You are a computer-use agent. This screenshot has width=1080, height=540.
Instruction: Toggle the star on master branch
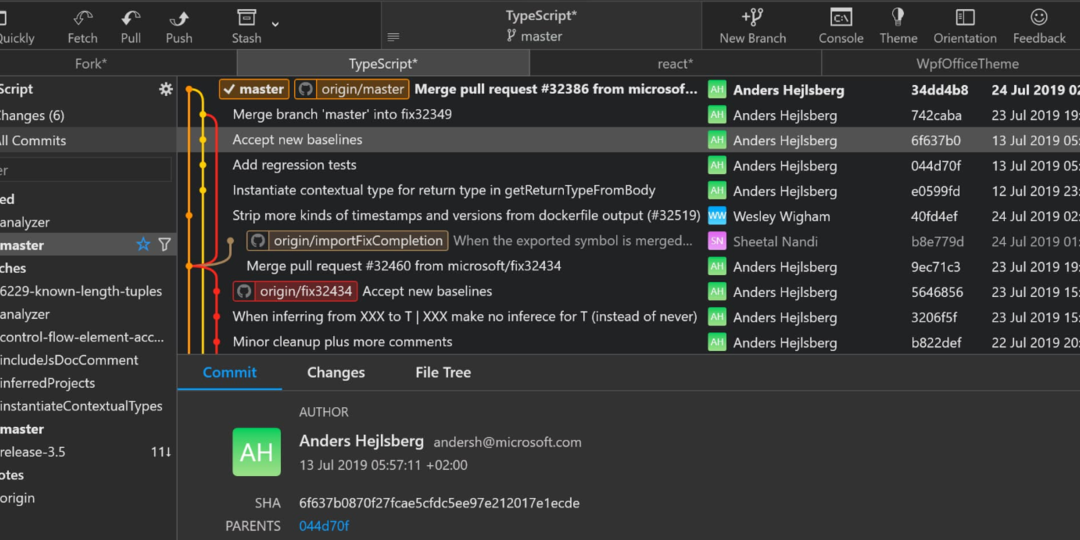click(x=143, y=245)
